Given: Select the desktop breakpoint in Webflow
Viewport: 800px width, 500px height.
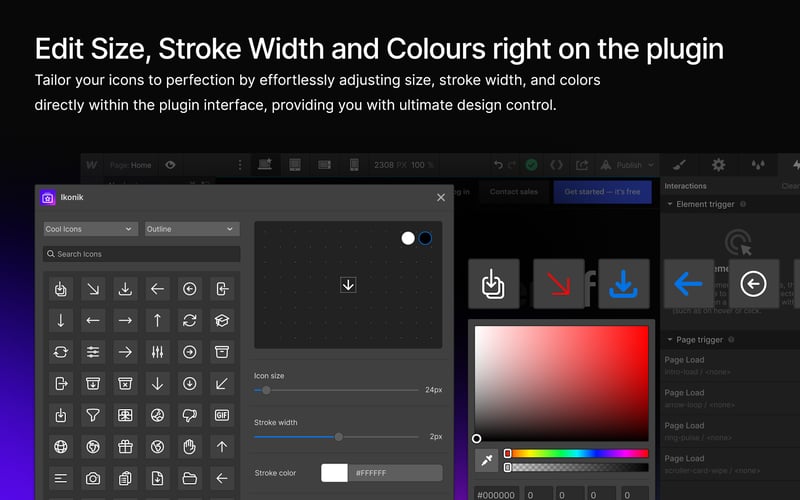Looking at the screenshot, I should click(265, 164).
